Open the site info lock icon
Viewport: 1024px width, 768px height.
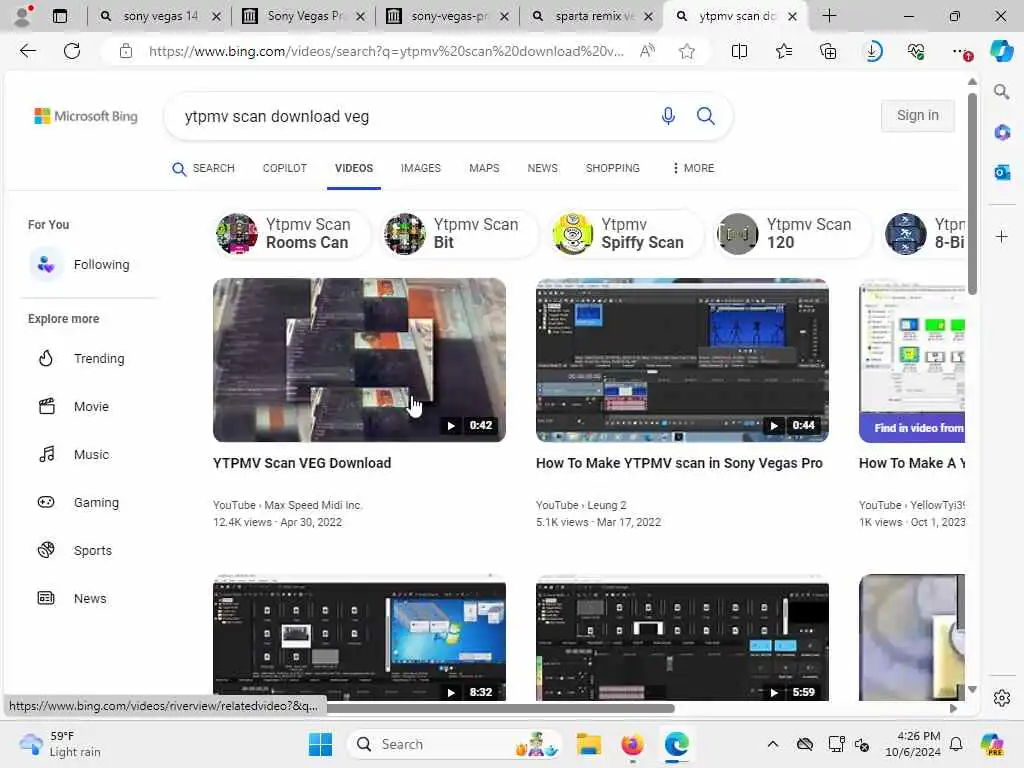[x=126, y=51]
